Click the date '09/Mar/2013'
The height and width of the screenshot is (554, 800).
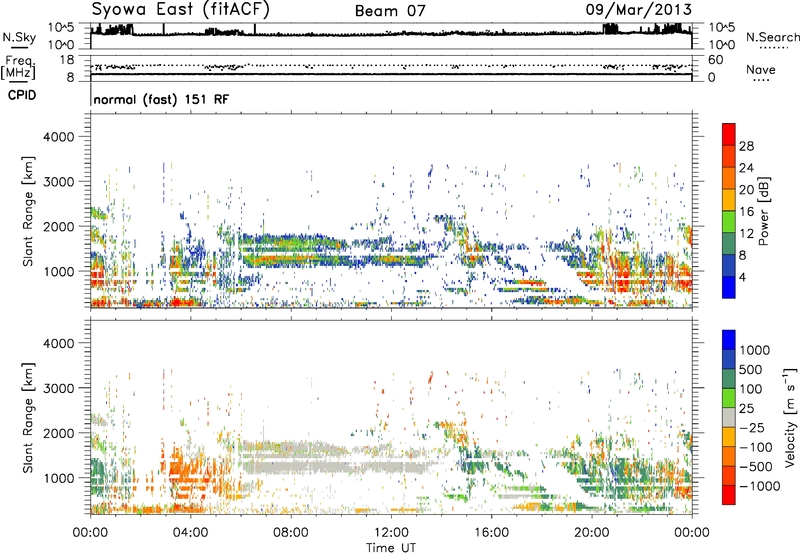pos(639,9)
